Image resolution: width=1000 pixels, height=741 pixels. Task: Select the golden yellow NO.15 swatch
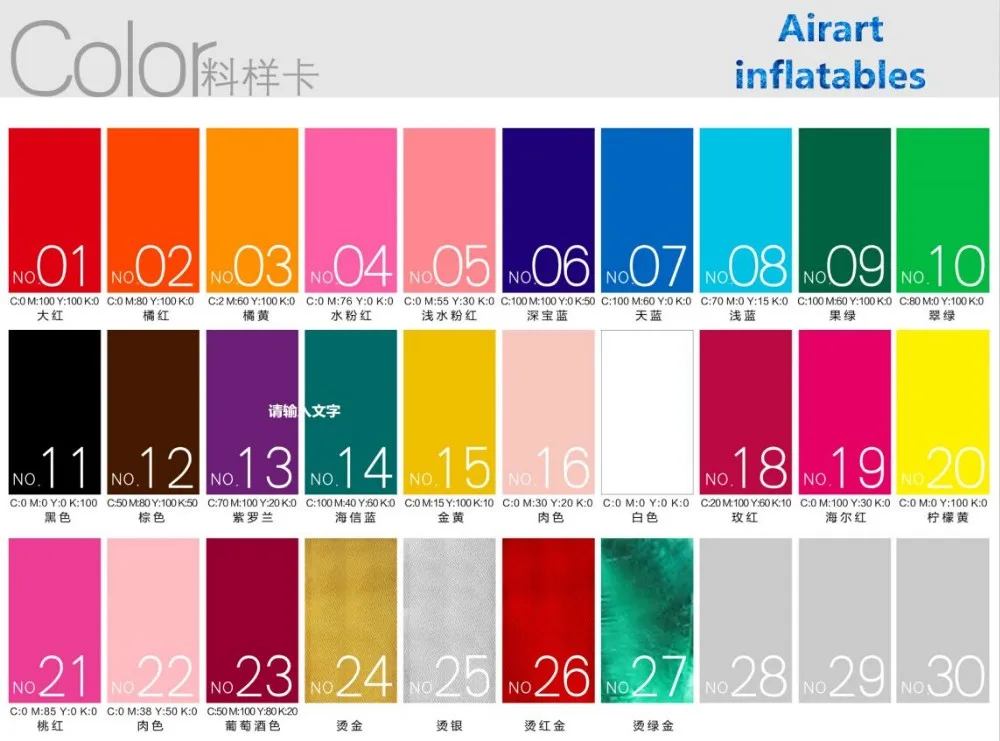point(449,412)
